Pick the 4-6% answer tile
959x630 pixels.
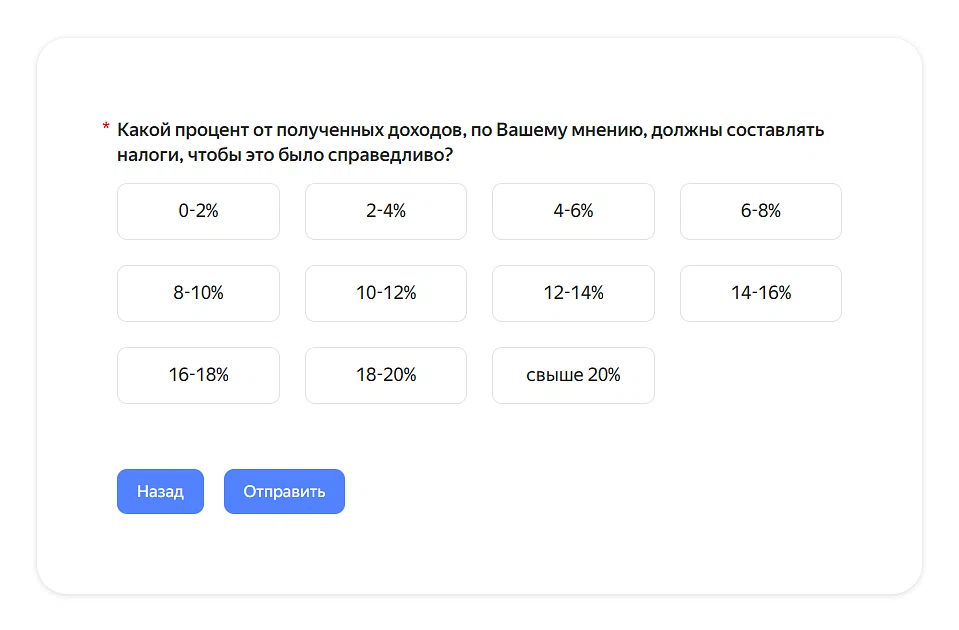click(x=573, y=211)
